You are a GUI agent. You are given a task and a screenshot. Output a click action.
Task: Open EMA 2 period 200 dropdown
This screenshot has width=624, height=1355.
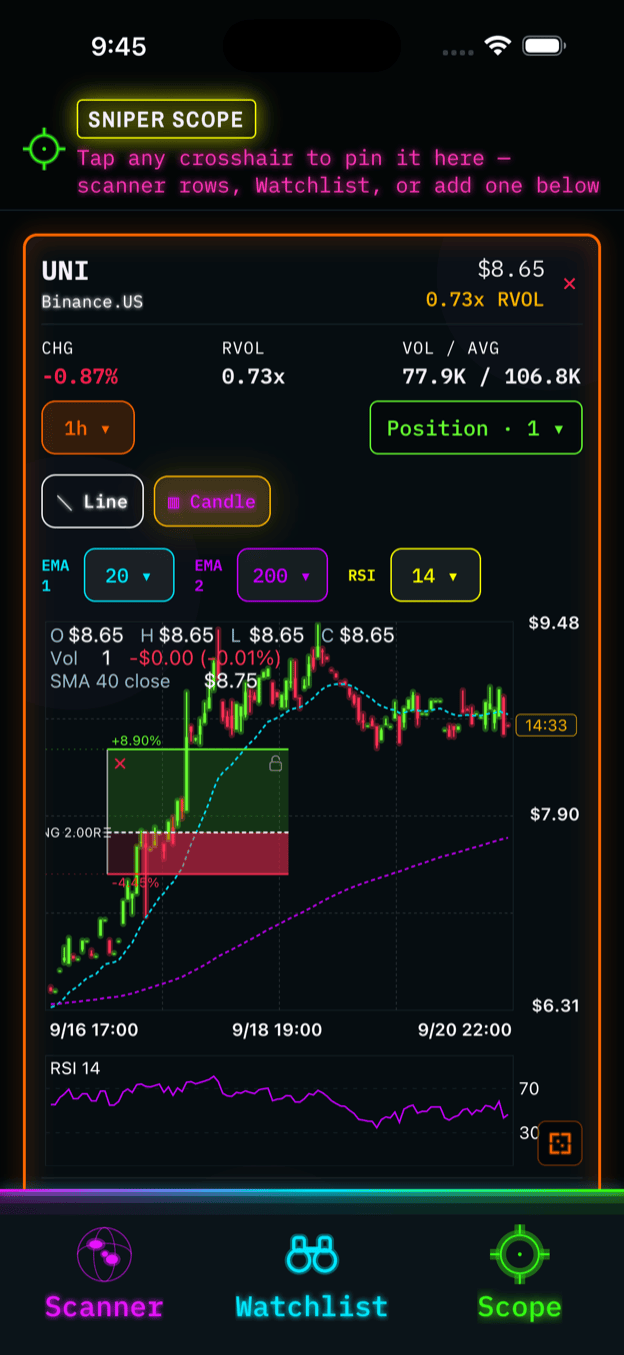282,576
